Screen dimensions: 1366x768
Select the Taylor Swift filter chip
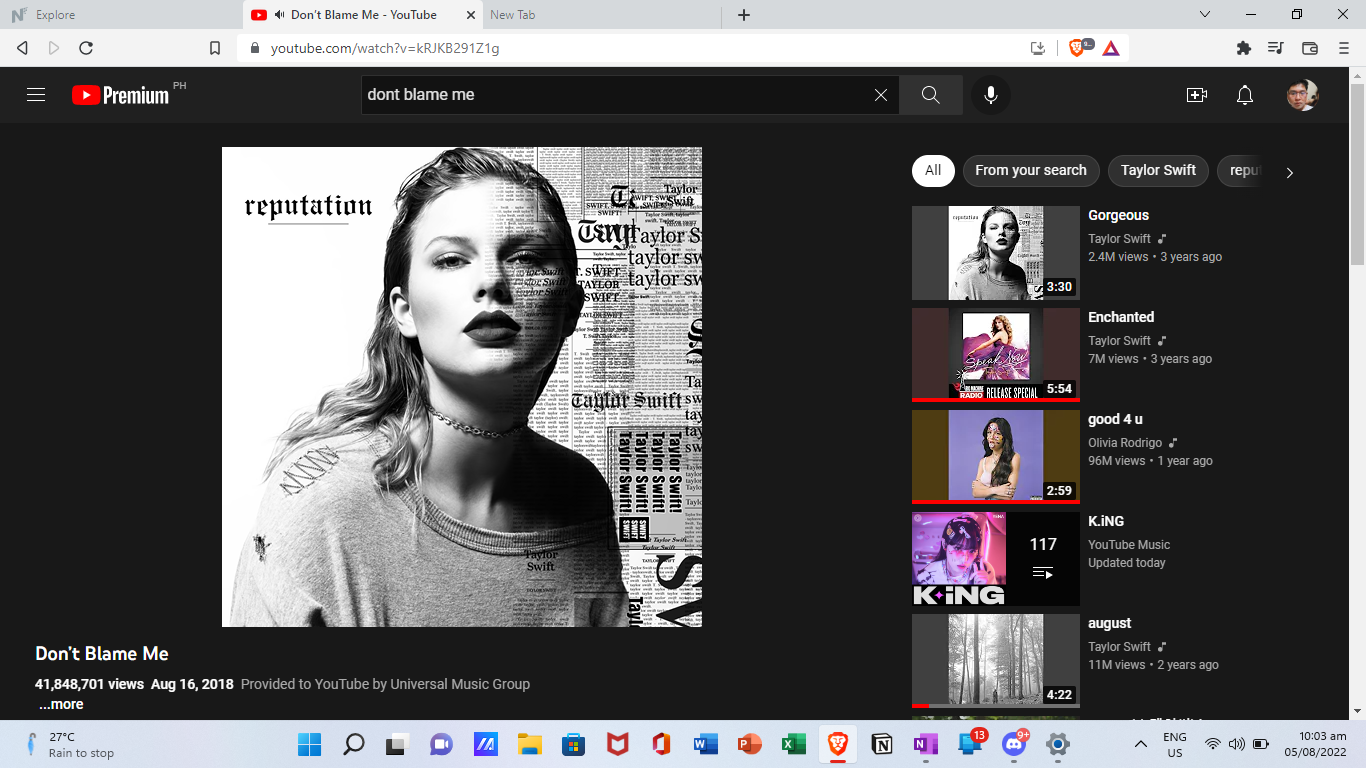1158,170
